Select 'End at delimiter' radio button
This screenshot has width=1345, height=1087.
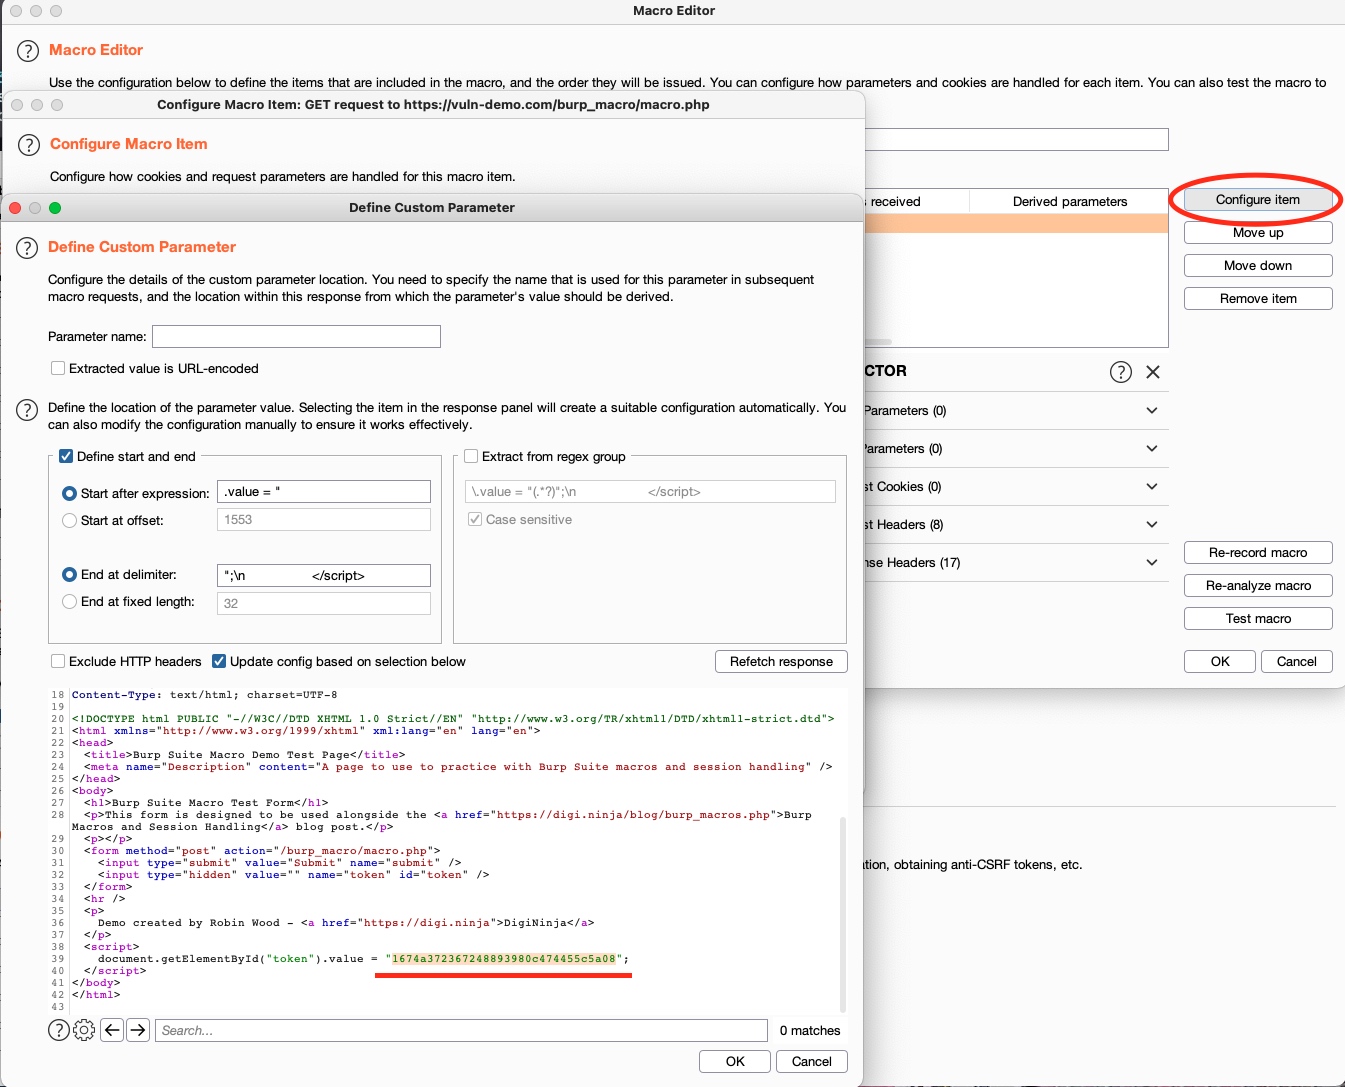[x=70, y=574]
